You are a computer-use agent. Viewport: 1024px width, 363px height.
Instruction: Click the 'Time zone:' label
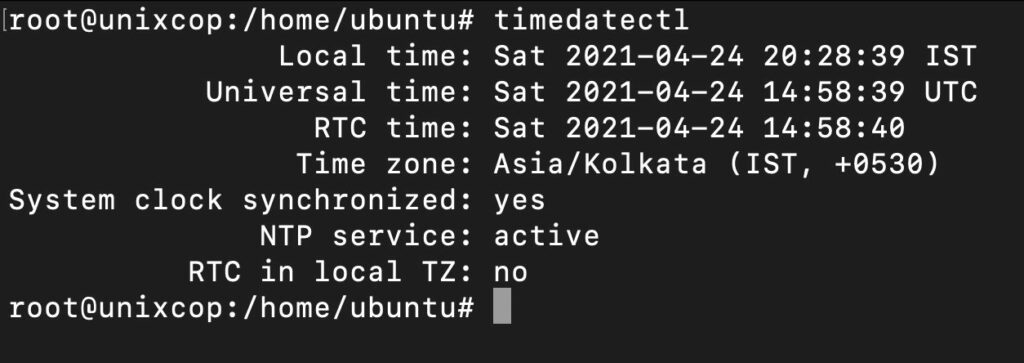pyautogui.click(x=385, y=164)
